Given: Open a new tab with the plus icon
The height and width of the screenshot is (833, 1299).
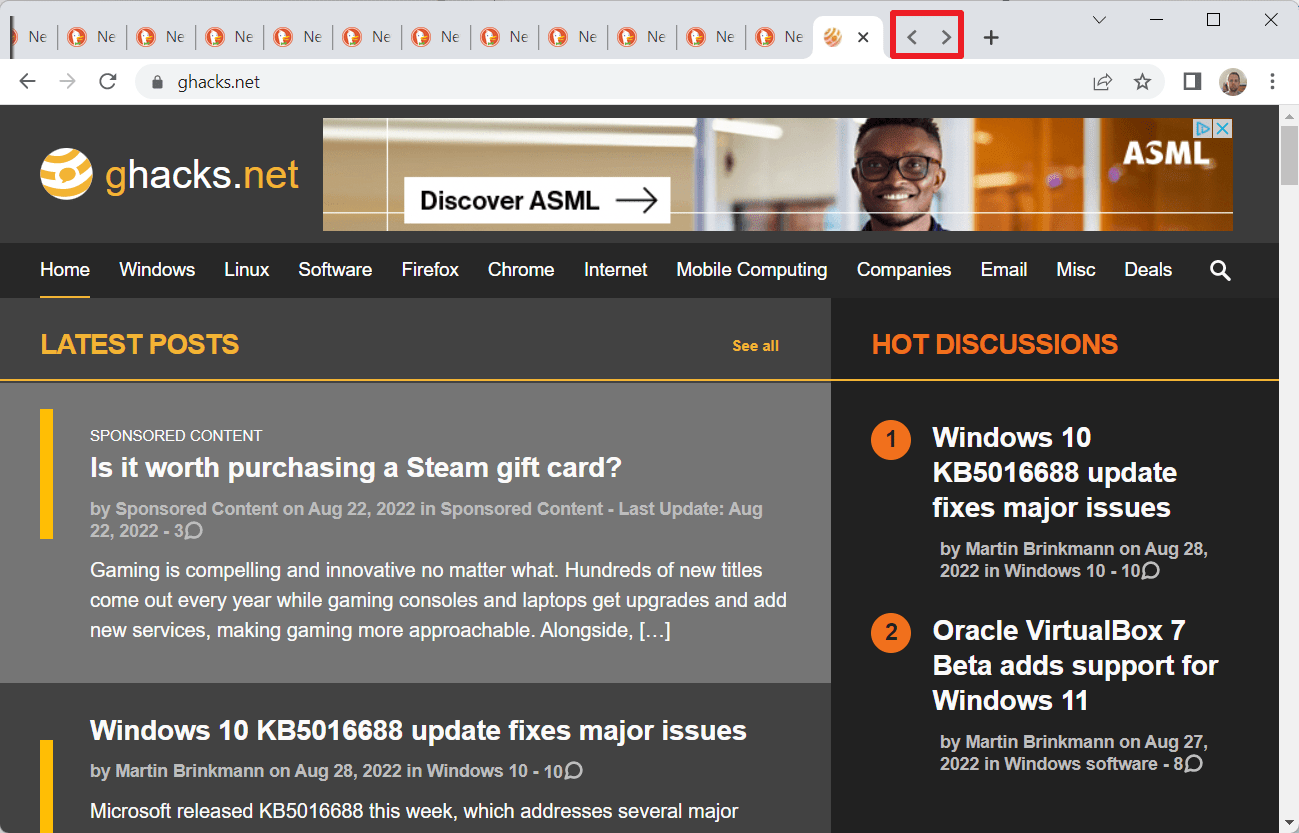Looking at the screenshot, I should pyautogui.click(x=990, y=37).
